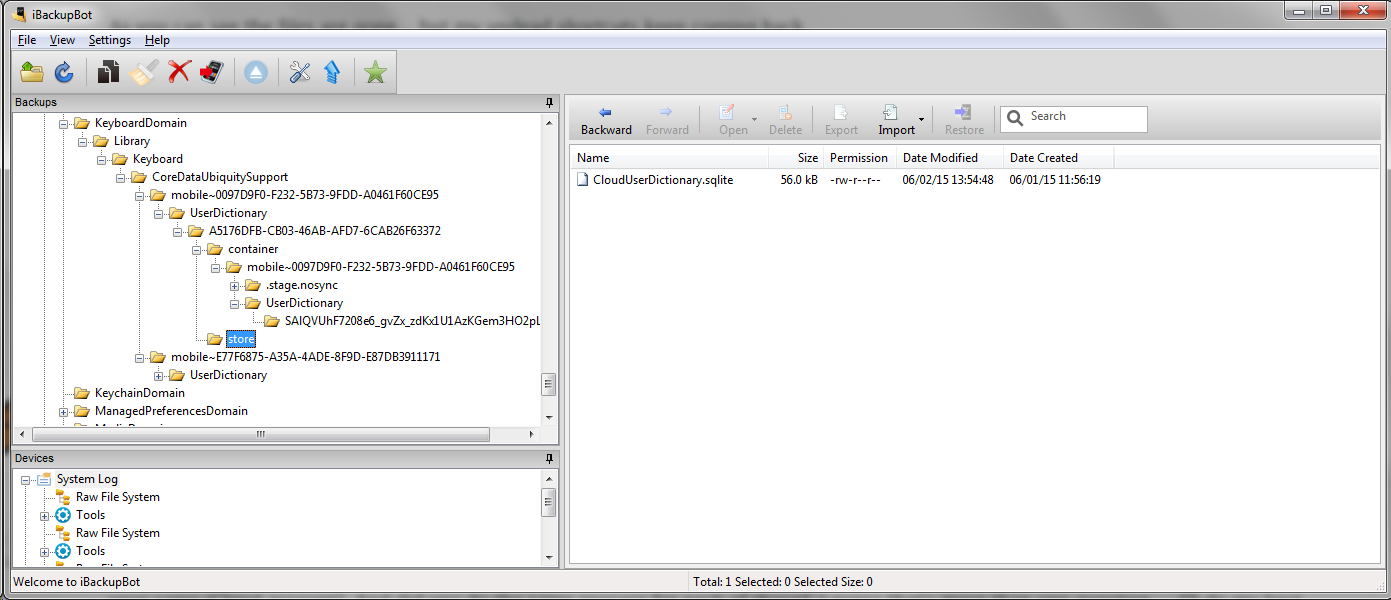Open the Help menu
The image size is (1391, 600).
coord(157,40)
